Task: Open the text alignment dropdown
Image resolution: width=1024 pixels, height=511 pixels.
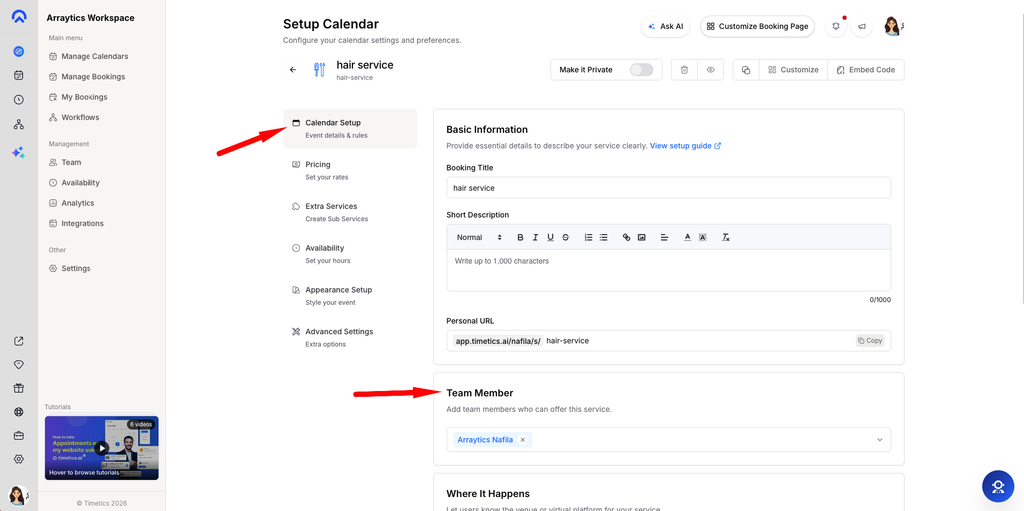Action: click(664, 237)
